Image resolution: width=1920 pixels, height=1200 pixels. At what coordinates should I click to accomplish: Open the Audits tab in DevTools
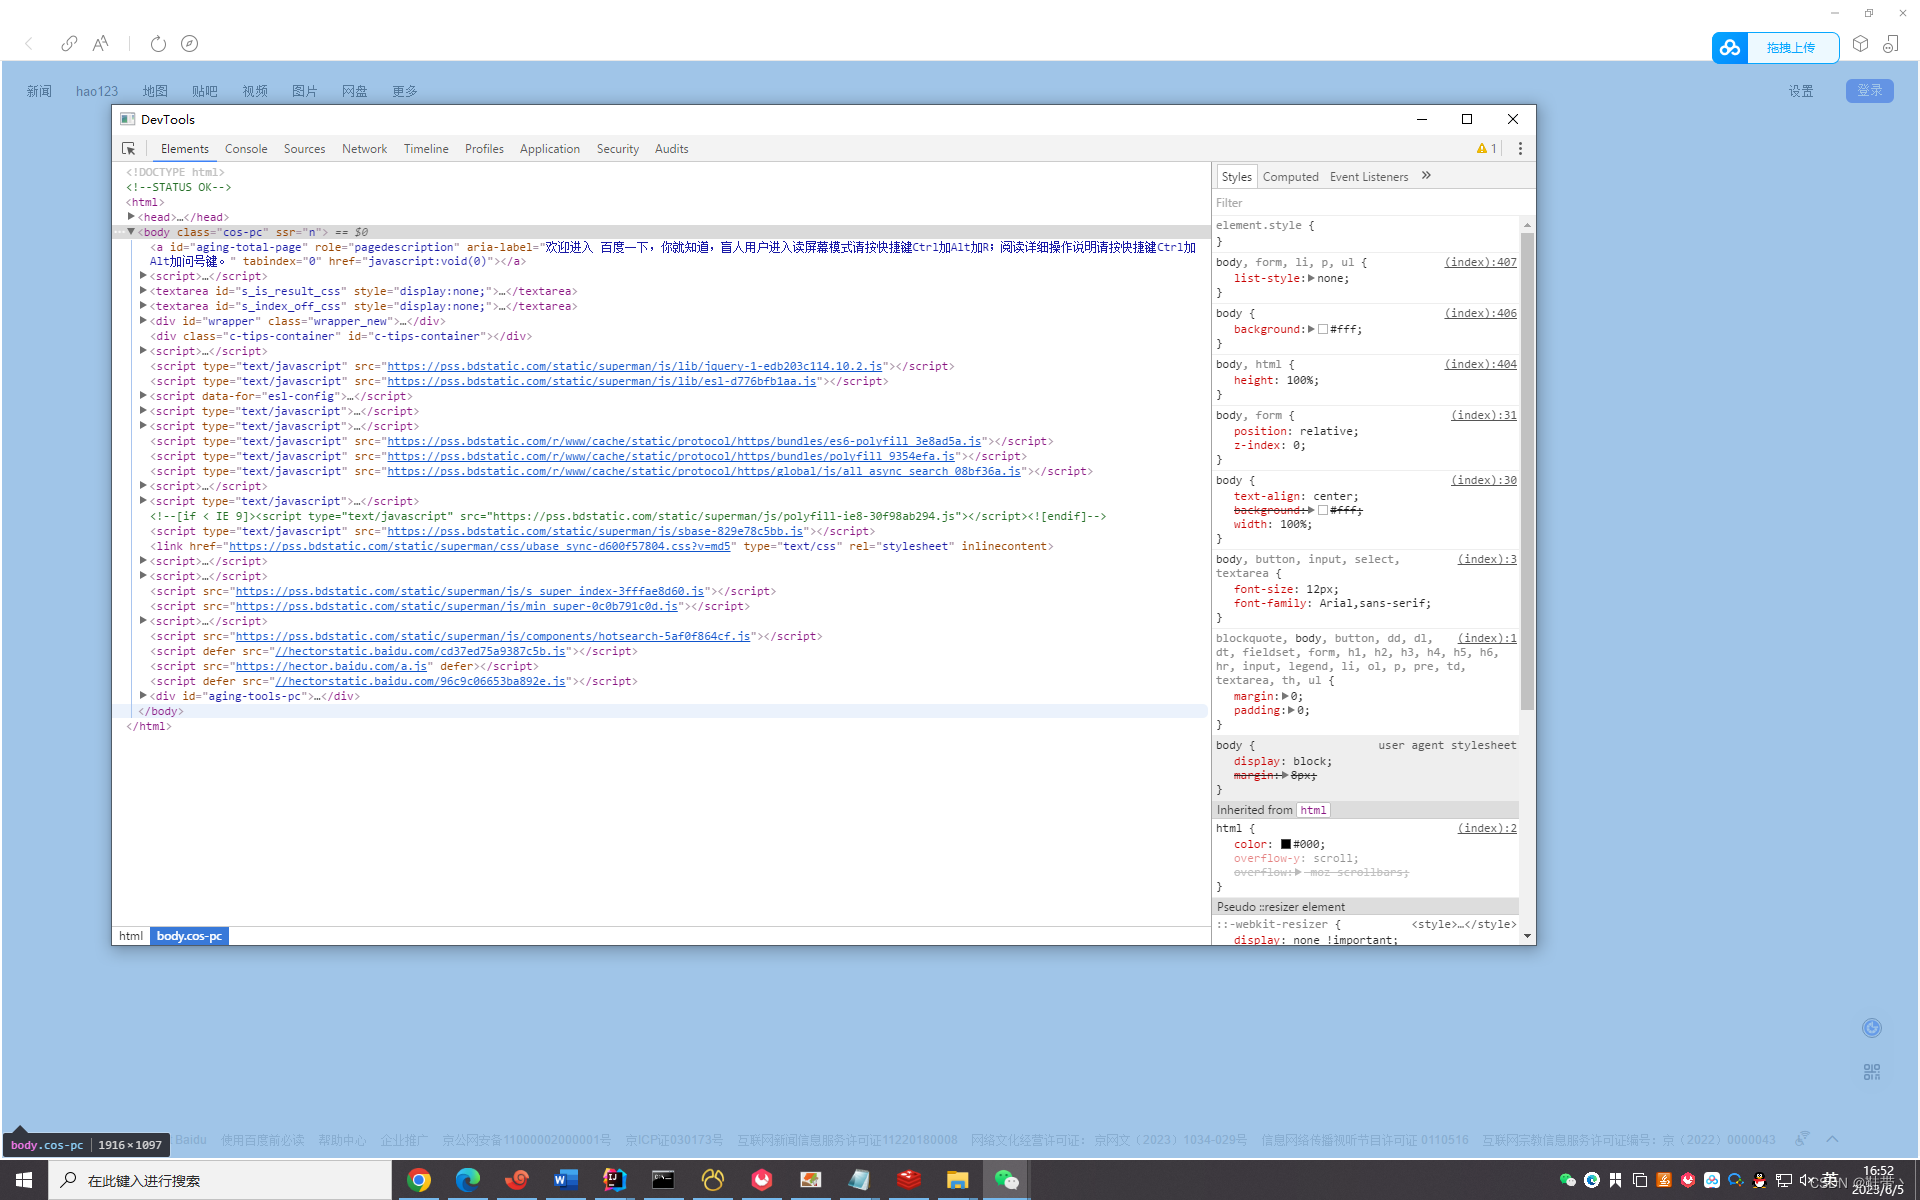tap(671, 148)
